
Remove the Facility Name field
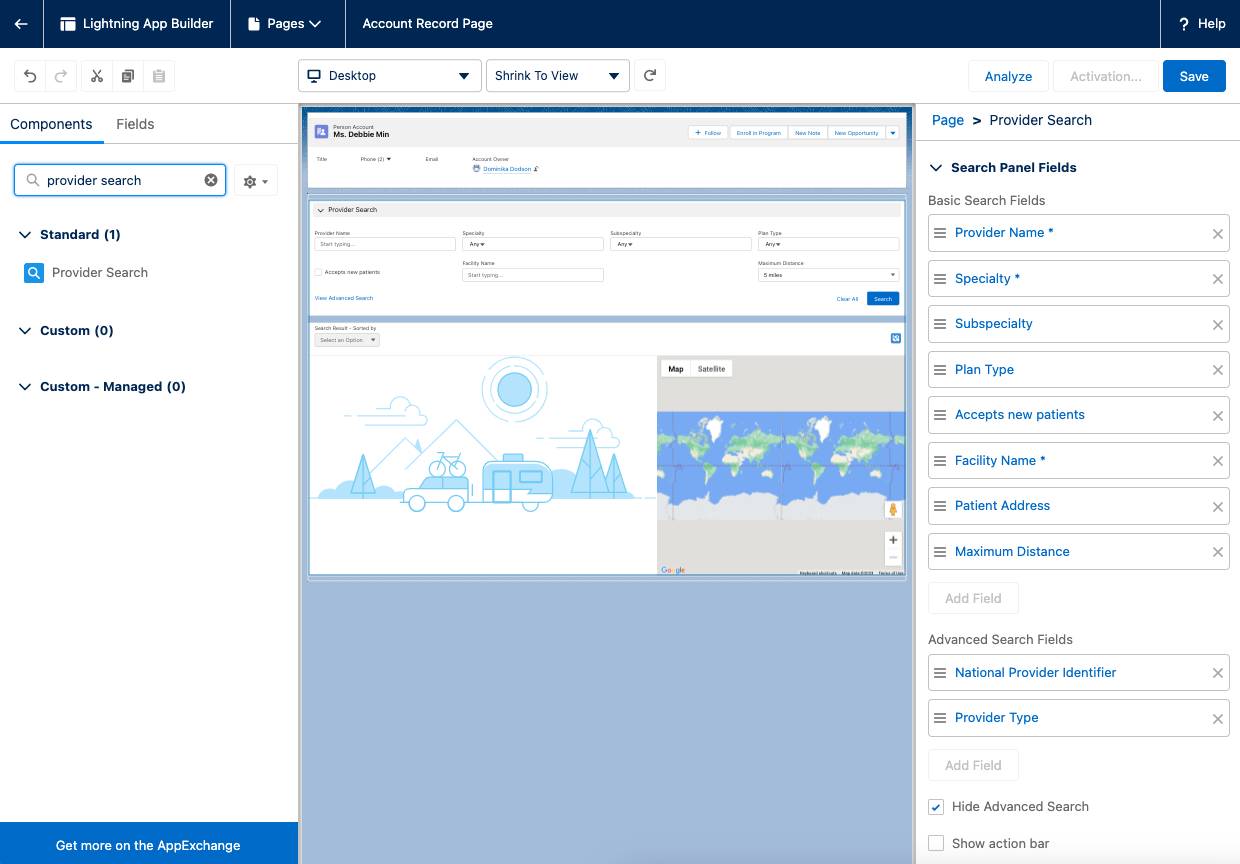pos(1218,461)
